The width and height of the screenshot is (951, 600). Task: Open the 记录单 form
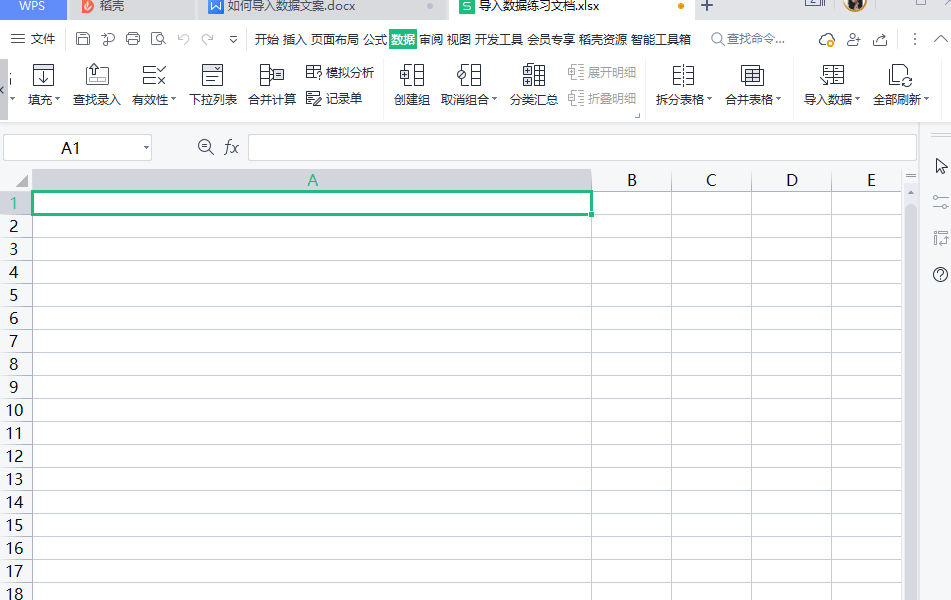pyautogui.click(x=334, y=98)
